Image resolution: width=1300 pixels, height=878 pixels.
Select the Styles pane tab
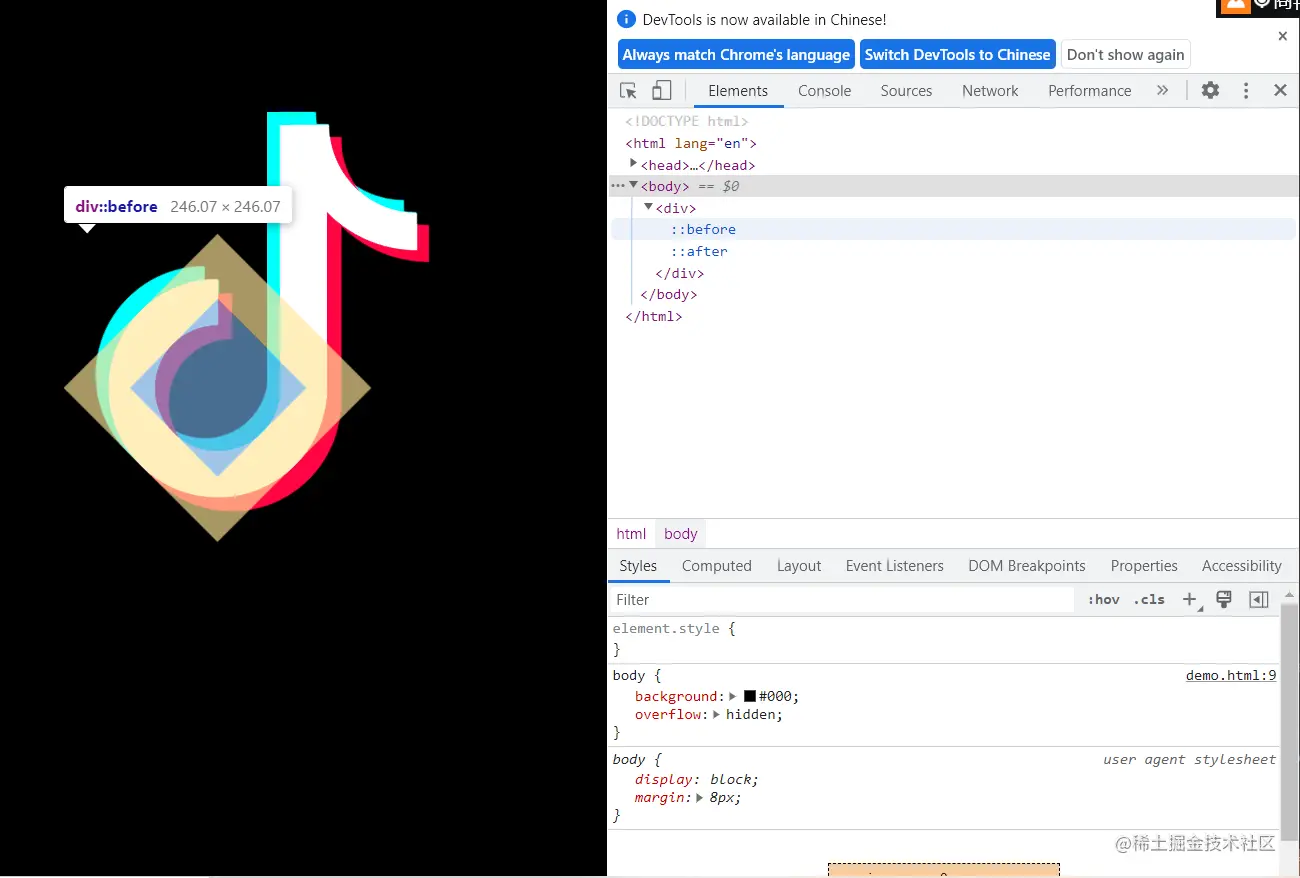coord(638,565)
